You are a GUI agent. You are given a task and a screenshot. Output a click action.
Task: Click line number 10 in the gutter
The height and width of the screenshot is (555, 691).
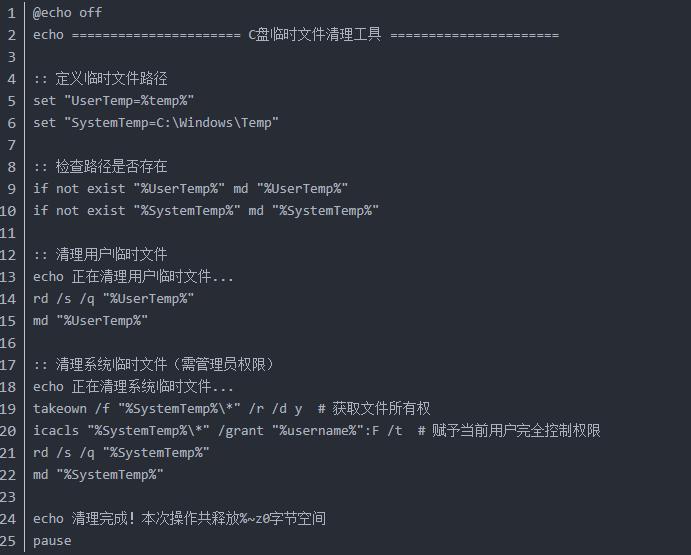(x=9, y=211)
